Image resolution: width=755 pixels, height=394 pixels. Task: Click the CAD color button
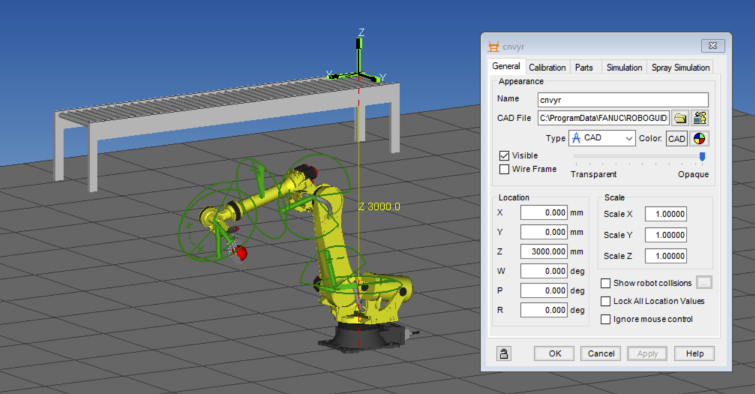pyautogui.click(x=677, y=139)
